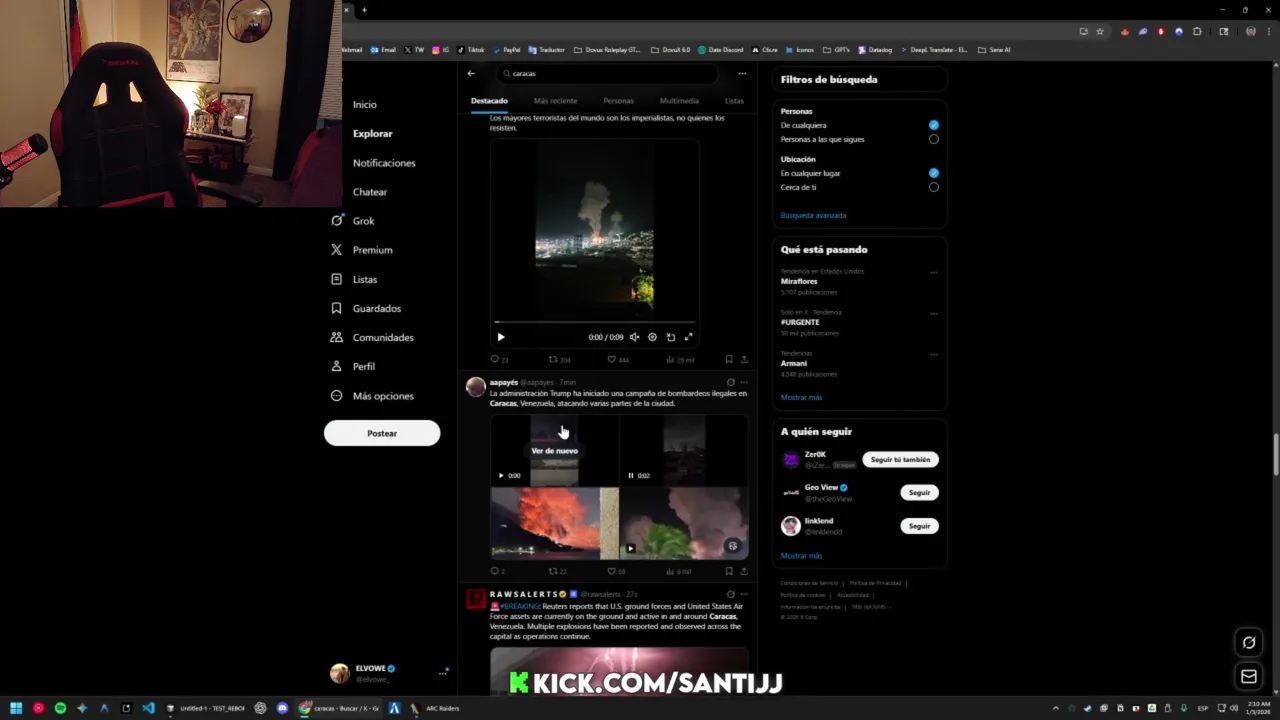1280x720 pixels.
Task: Switch to the Más reciente tab
Action: pos(555,101)
